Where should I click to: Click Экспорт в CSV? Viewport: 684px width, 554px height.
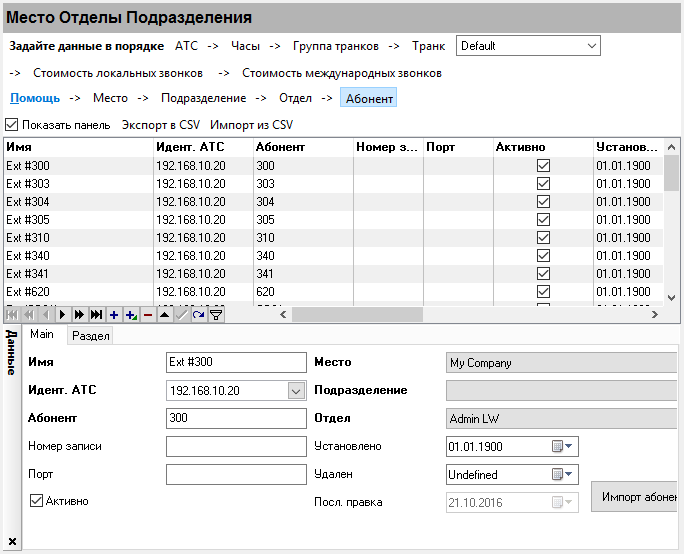(161, 125)
